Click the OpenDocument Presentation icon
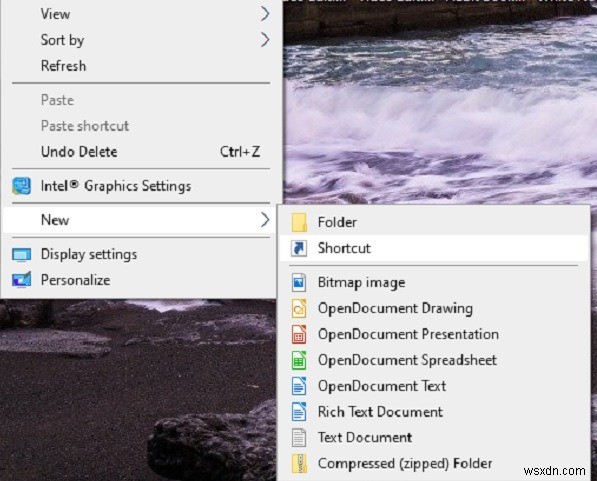 299,334
